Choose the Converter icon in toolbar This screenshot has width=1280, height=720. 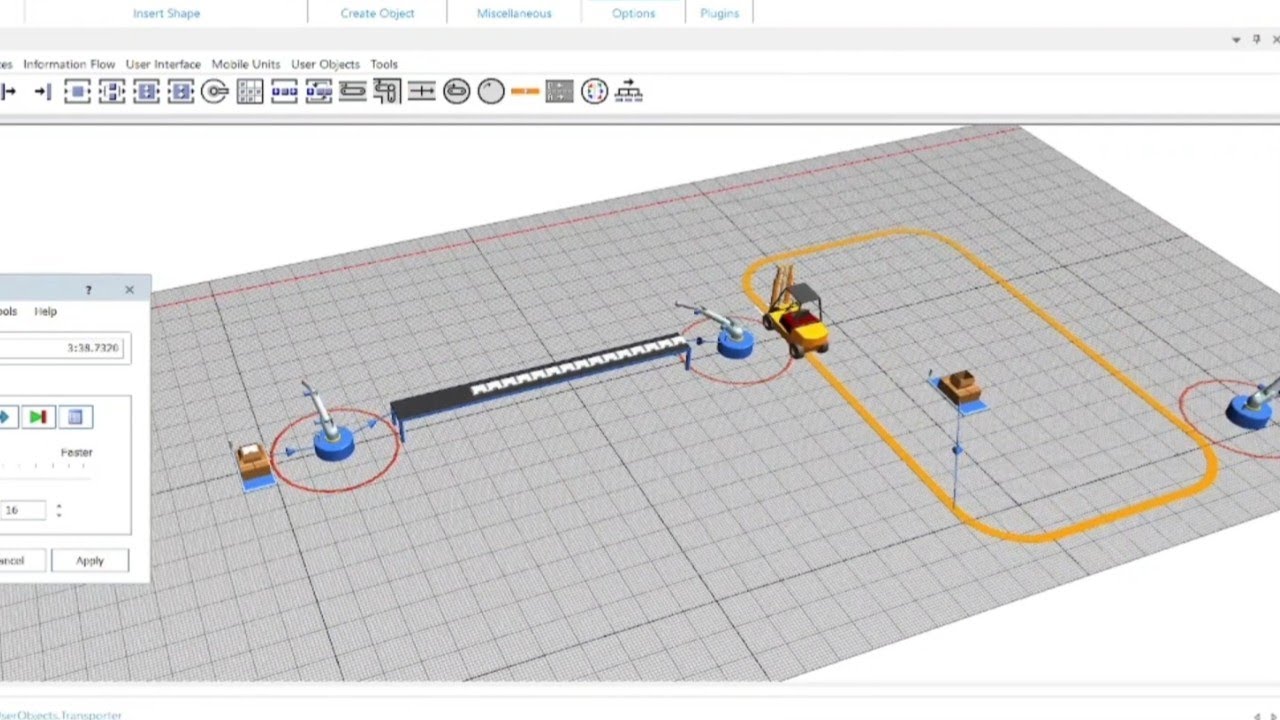pyautogui.click(x=422, y=92)
